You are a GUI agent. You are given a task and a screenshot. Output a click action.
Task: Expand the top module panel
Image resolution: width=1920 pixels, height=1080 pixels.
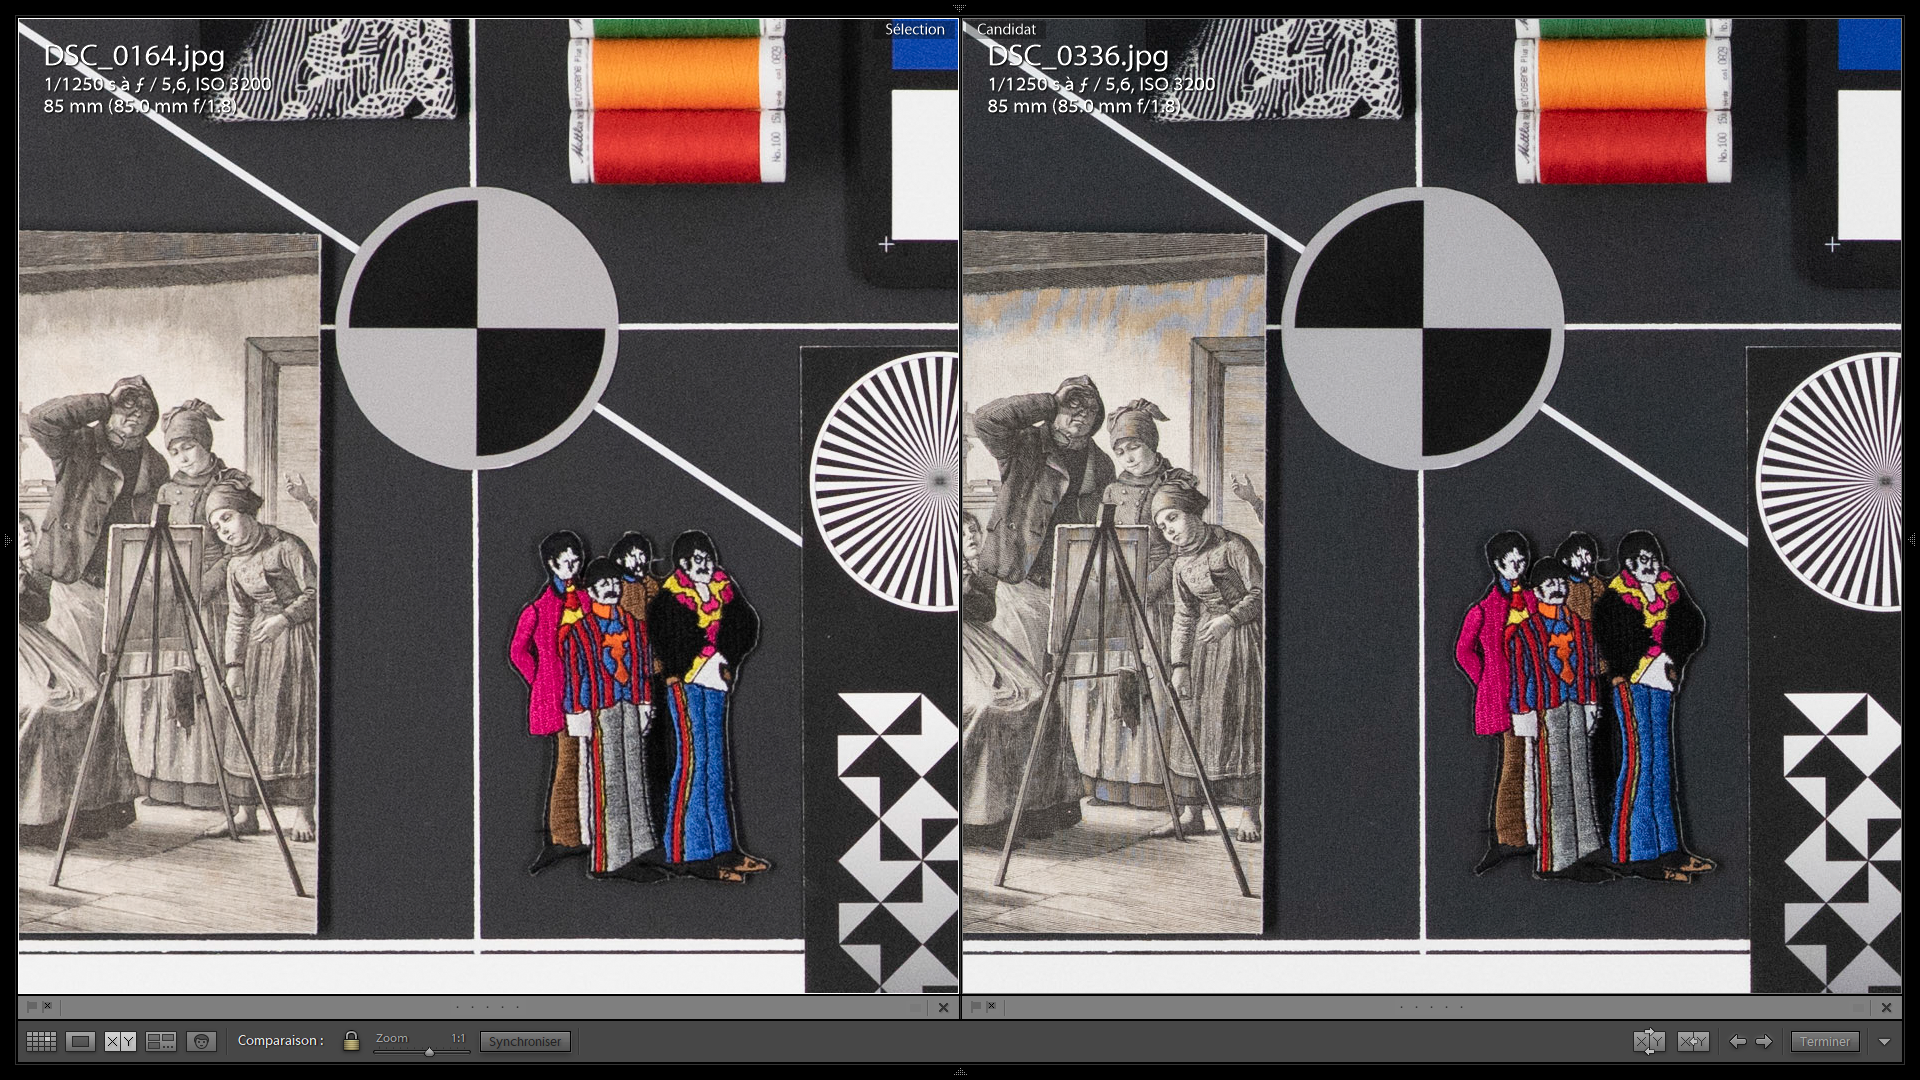[x=960, y=7]
